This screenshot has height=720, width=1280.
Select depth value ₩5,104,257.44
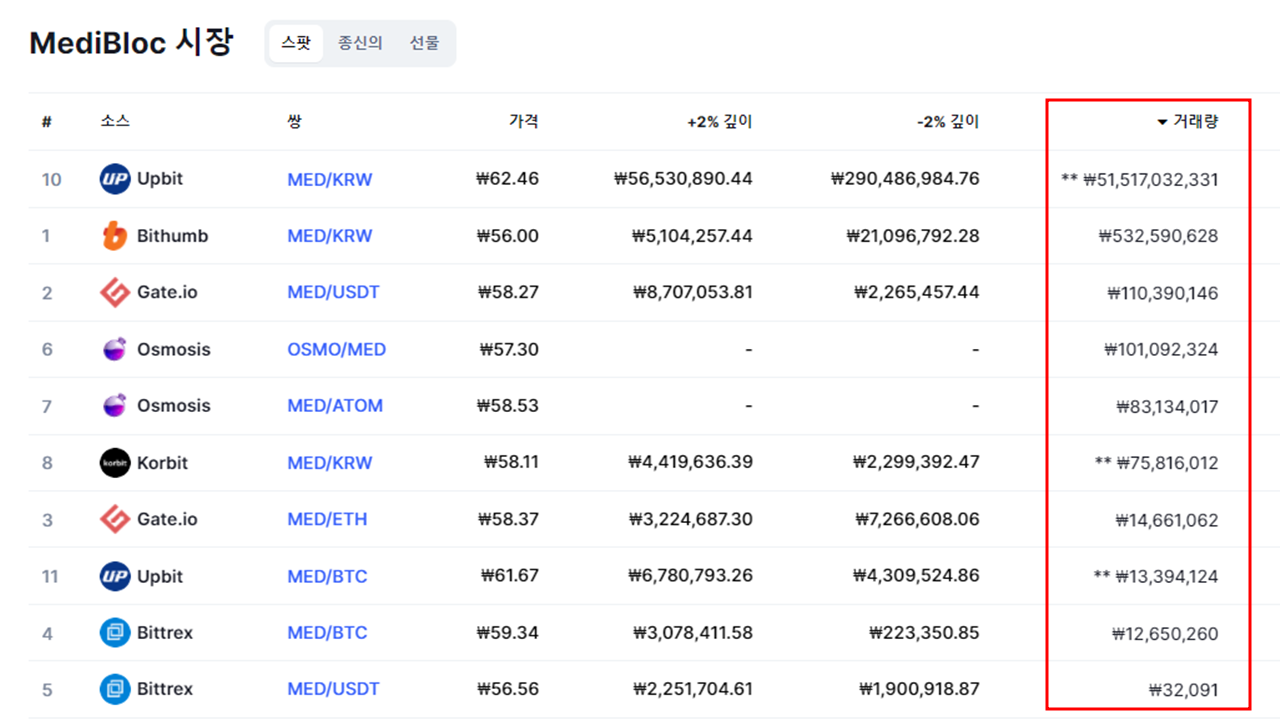click(692, 236)
